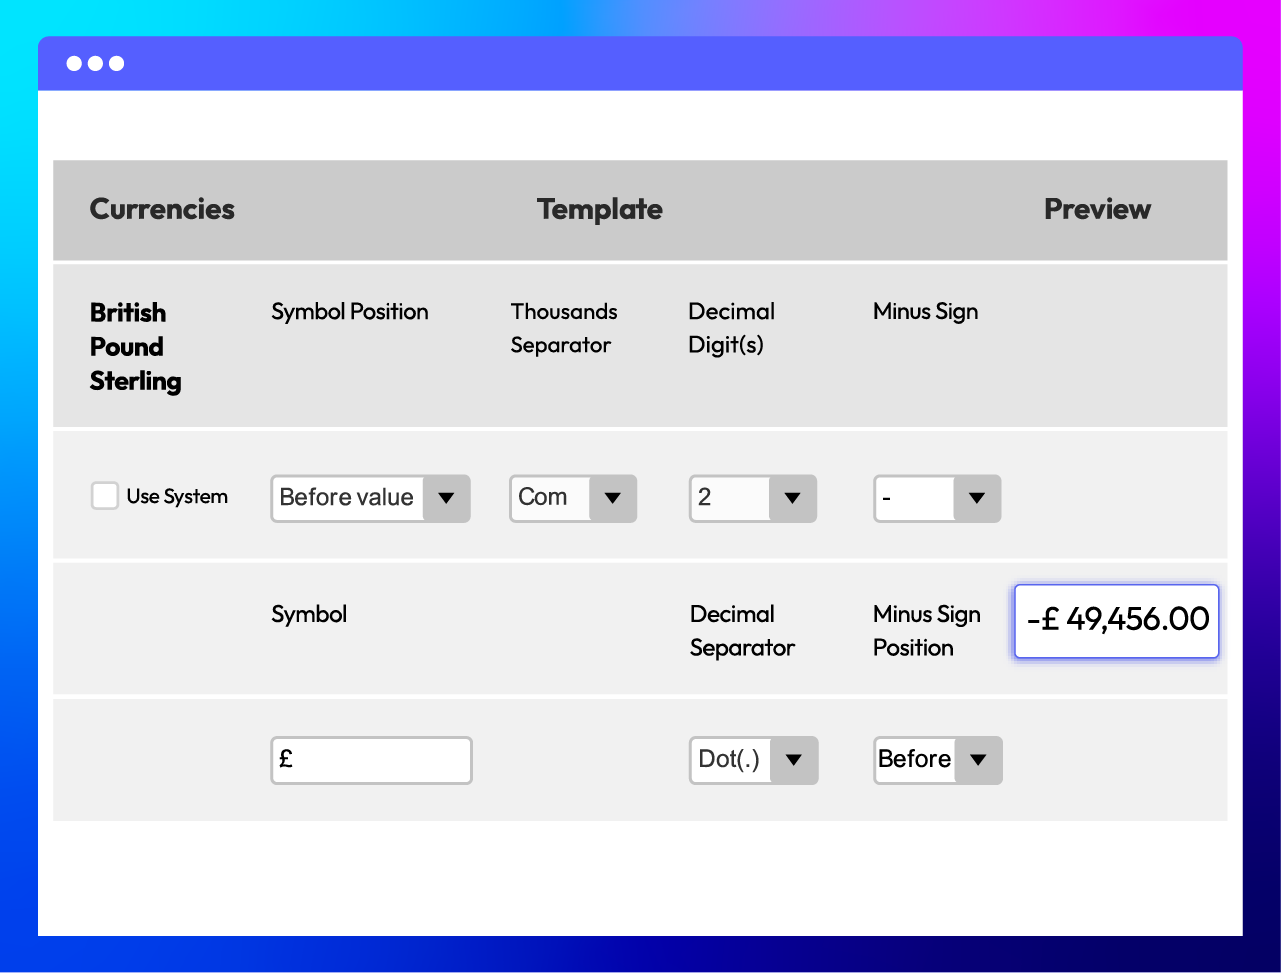Click the first circle in the title bar

coord(74,63)
